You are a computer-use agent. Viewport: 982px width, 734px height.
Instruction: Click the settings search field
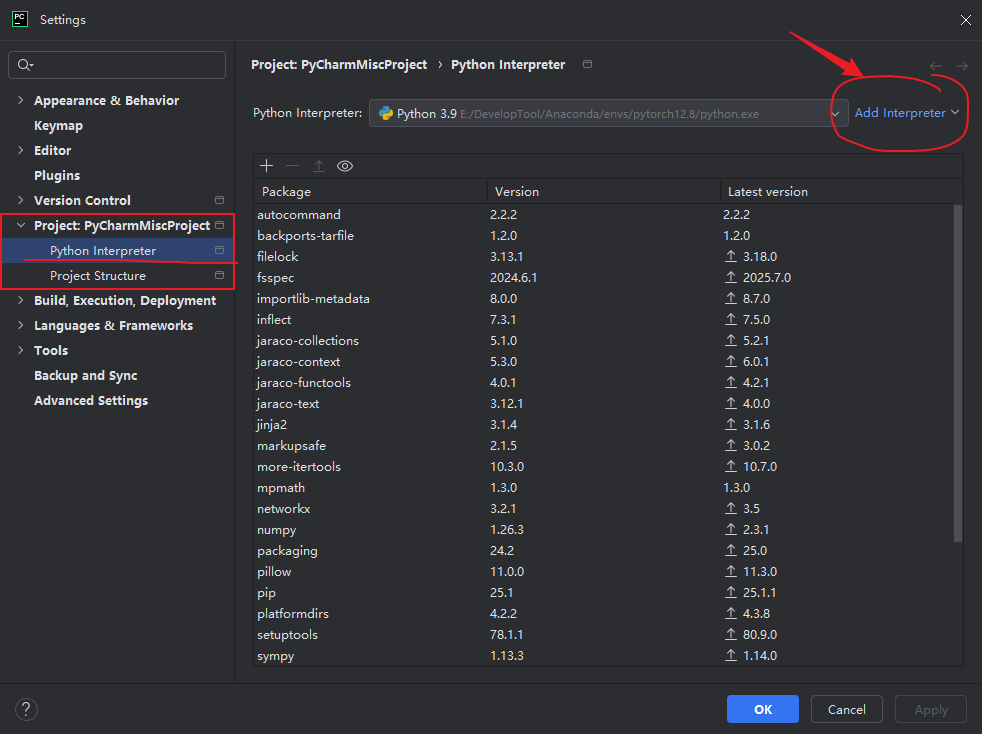(x=117, y=65)
